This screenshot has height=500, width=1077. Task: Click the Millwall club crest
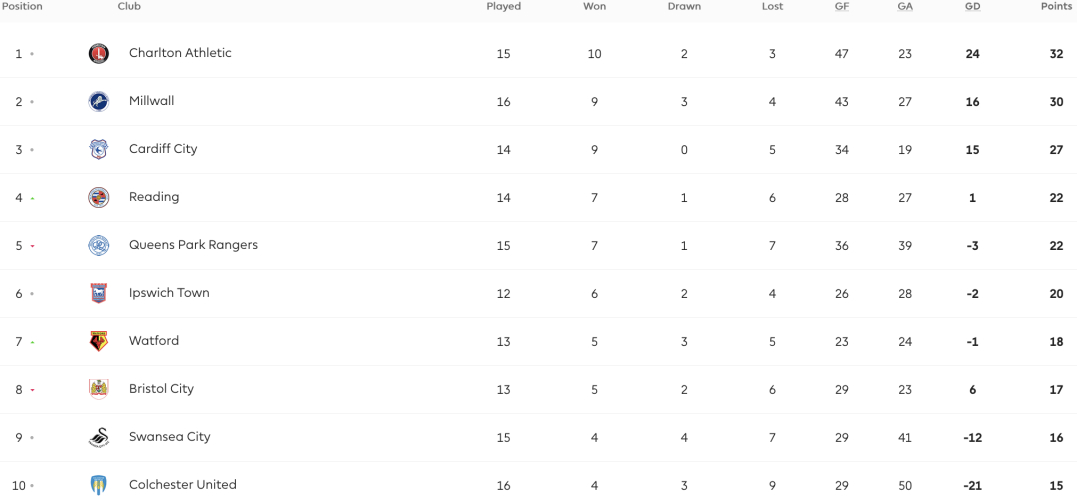(99, 102)
